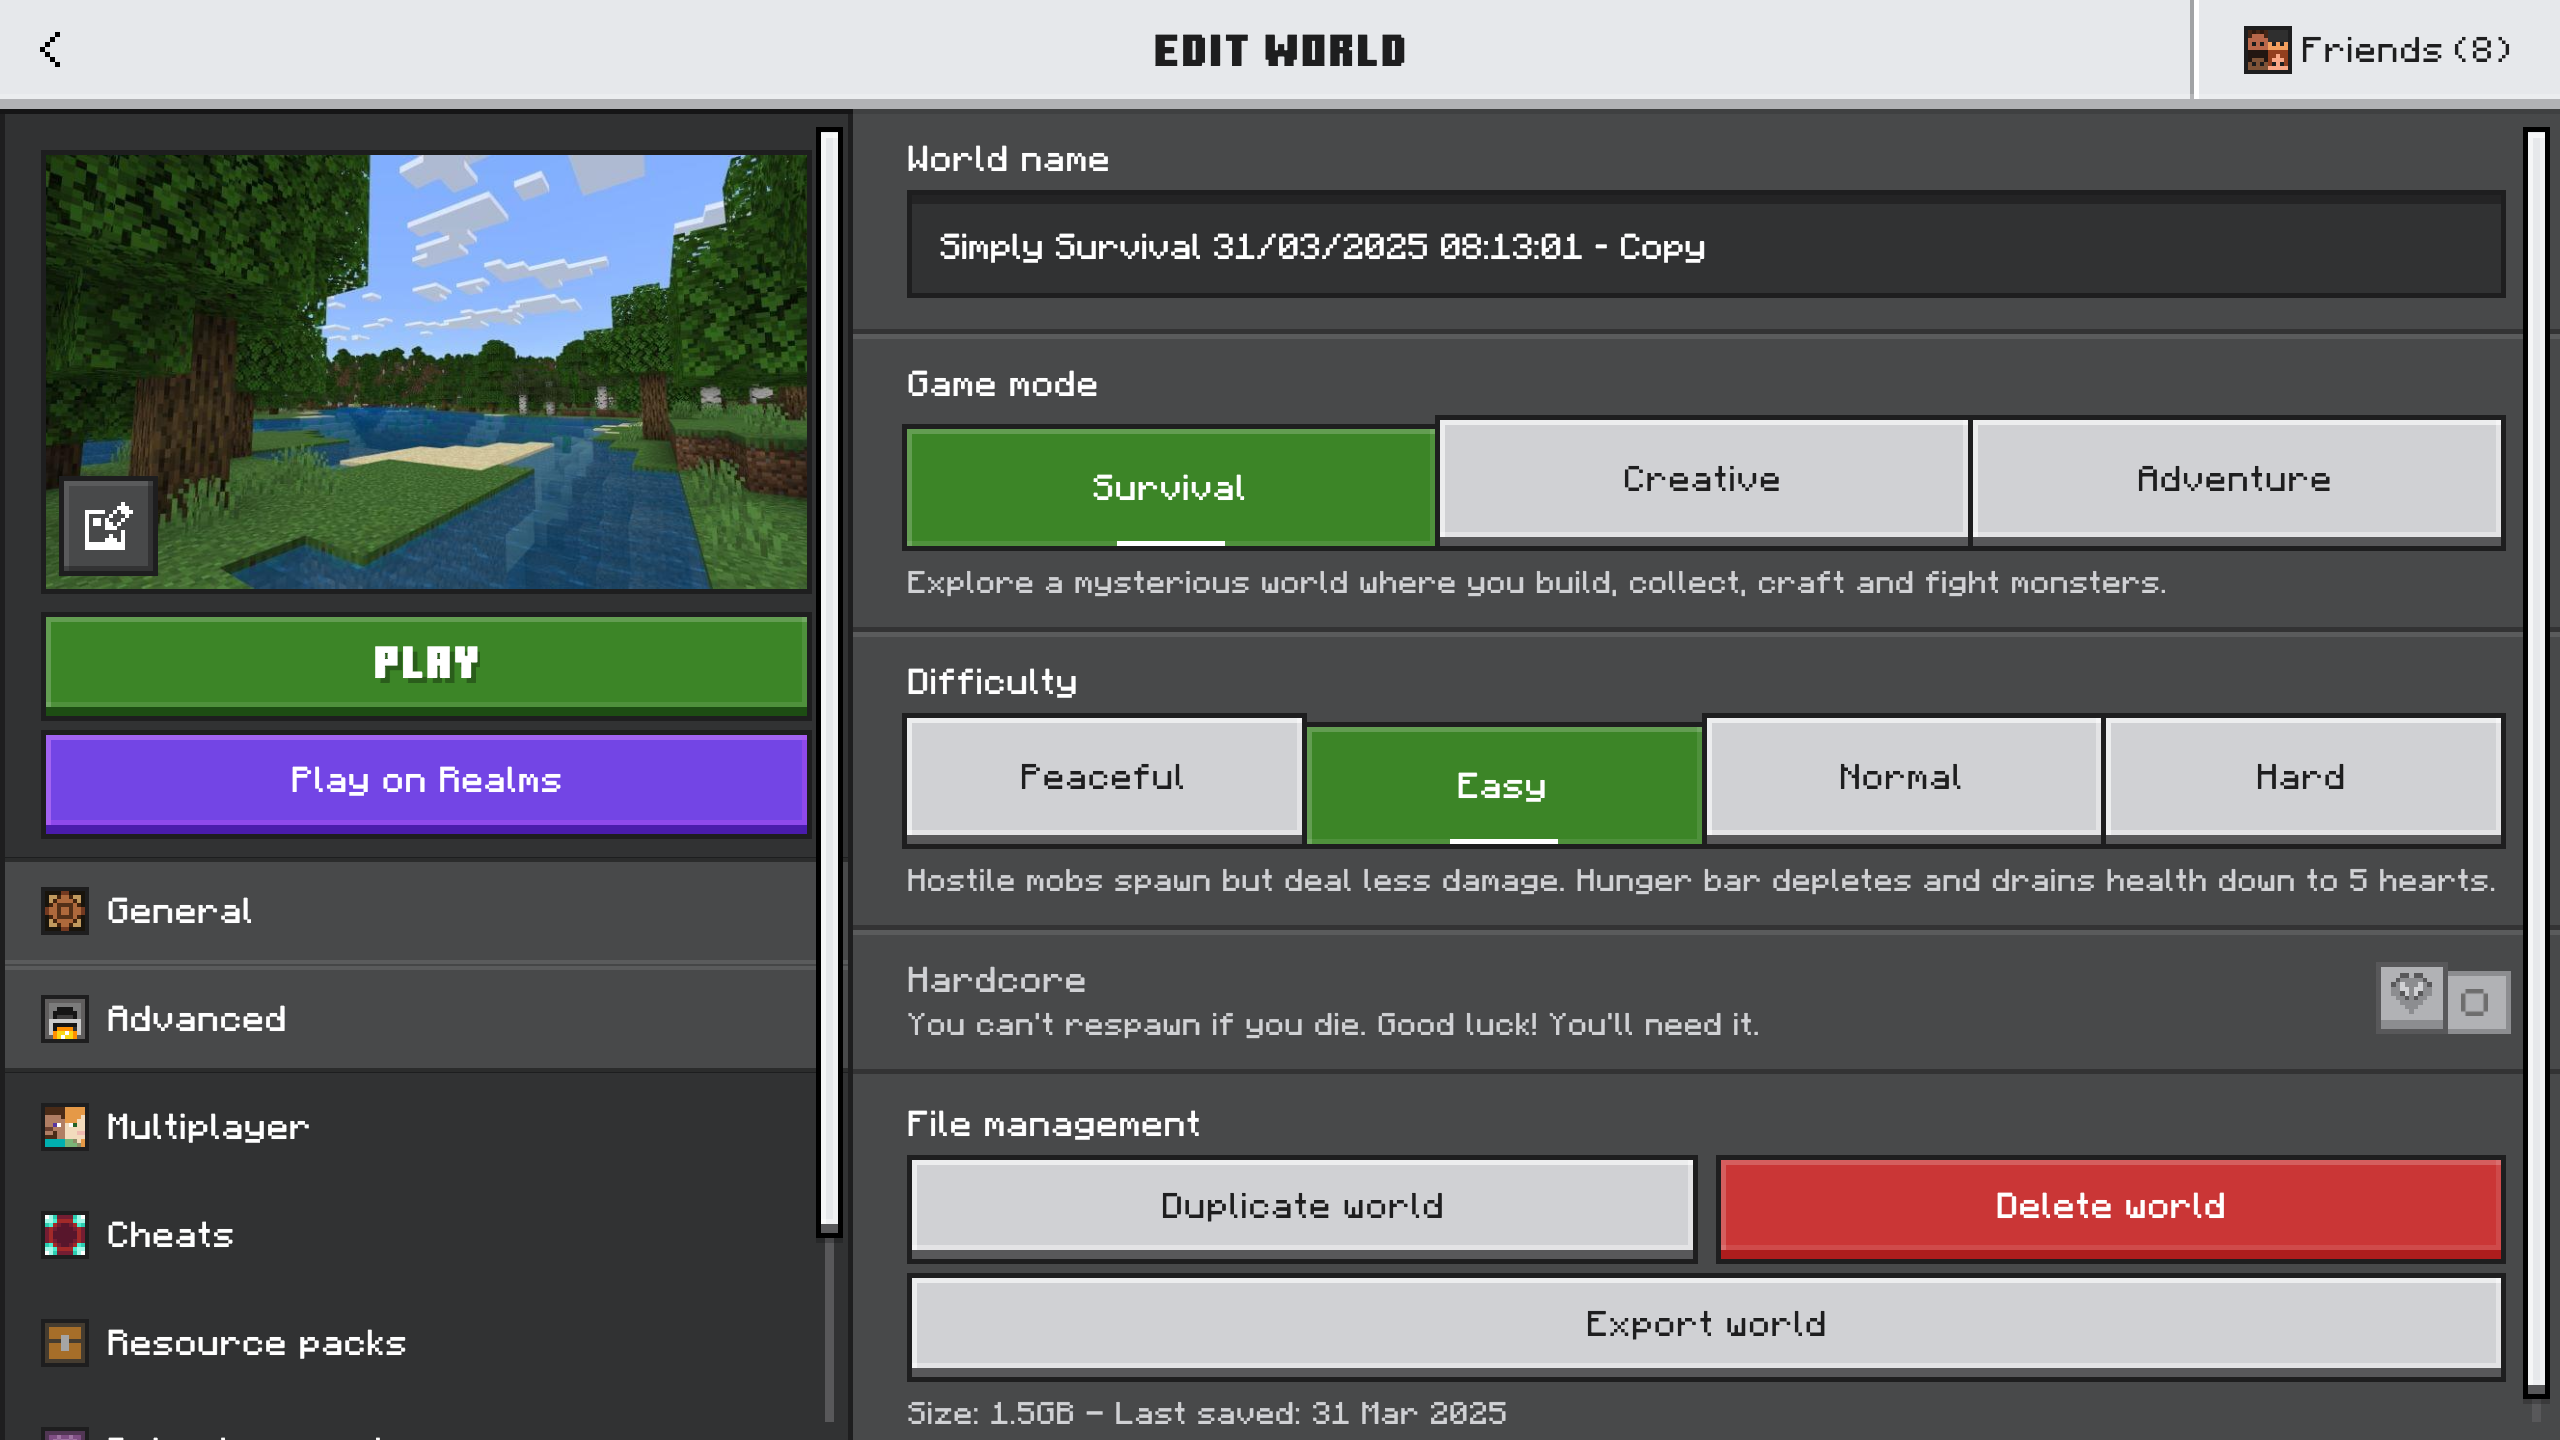The height and width of the screenshot is (1440, 2560).
Task: Click the Advanced furnace icon
Action: coord(65,1019)
